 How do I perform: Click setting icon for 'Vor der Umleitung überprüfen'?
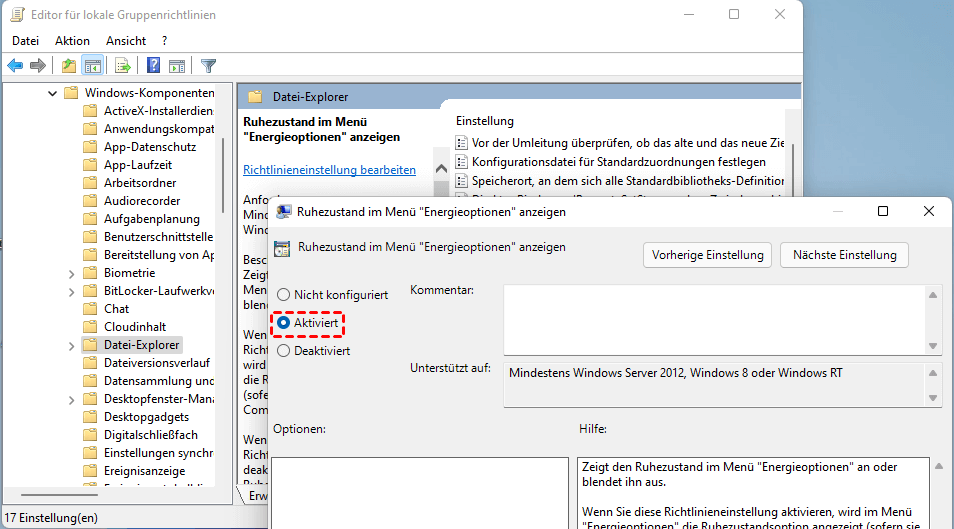point(461,143)
